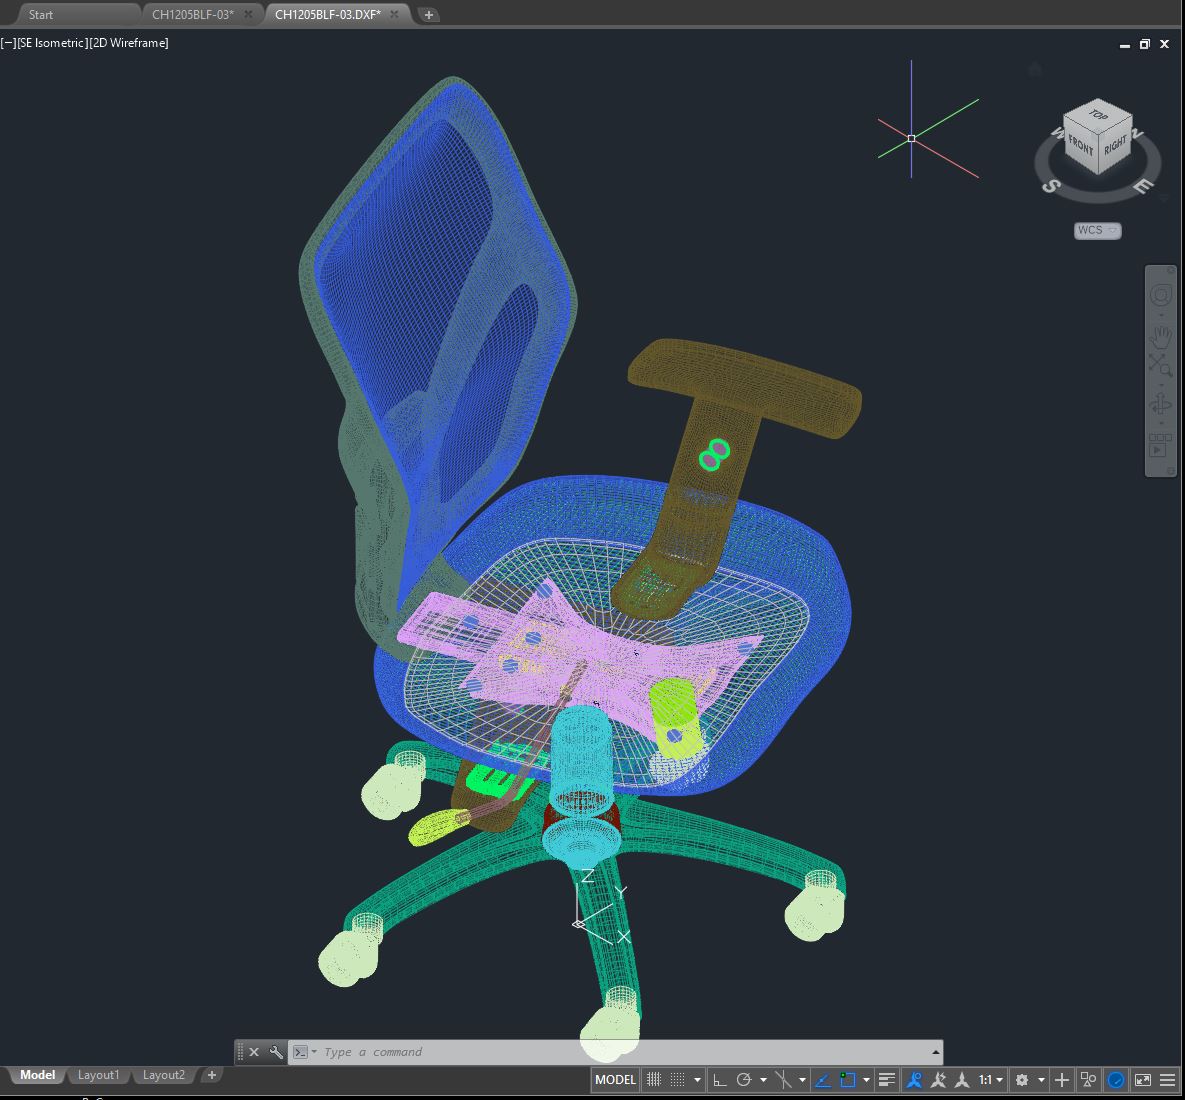Open the WCS coordinate system dropdown

pyautogui.click(x=1098, y=230)
